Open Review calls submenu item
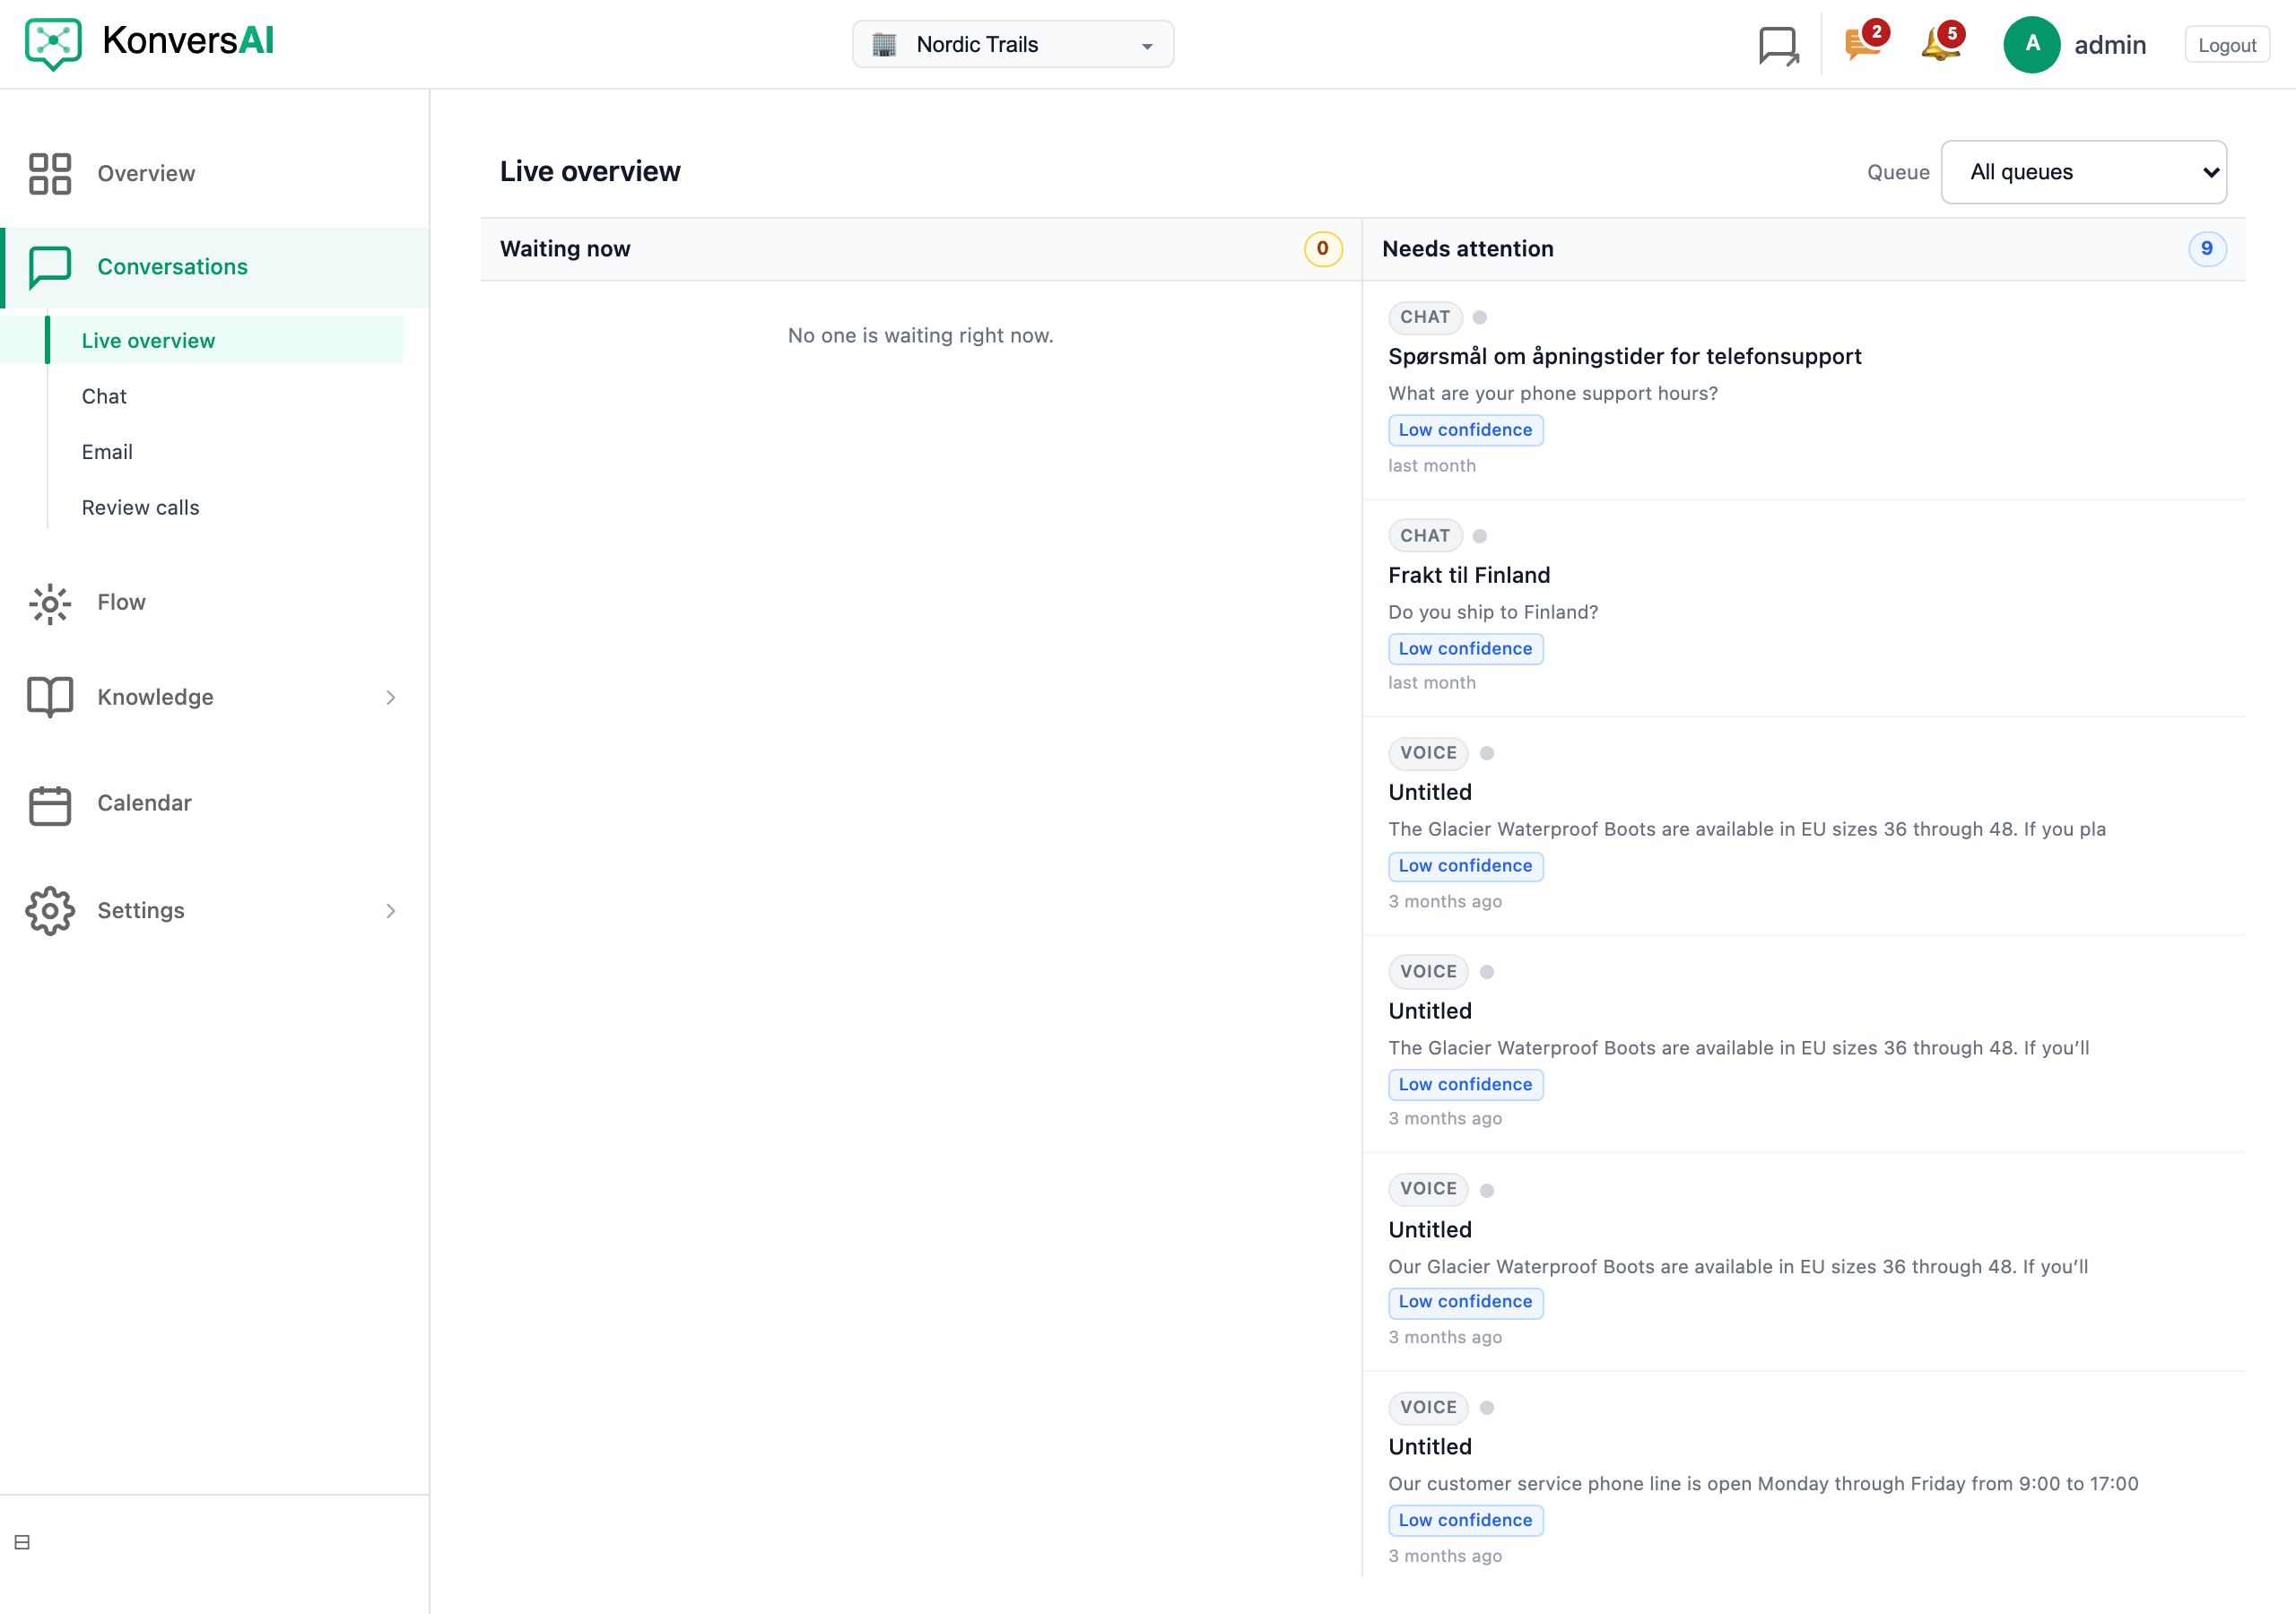 (140, 508)
